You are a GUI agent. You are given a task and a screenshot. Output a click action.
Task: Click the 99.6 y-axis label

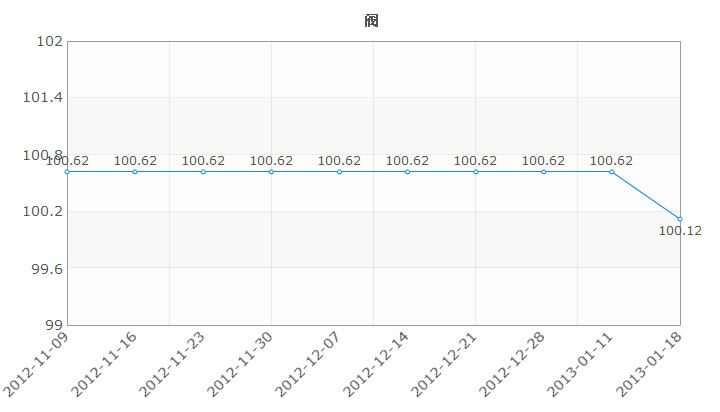coord(47,268)
